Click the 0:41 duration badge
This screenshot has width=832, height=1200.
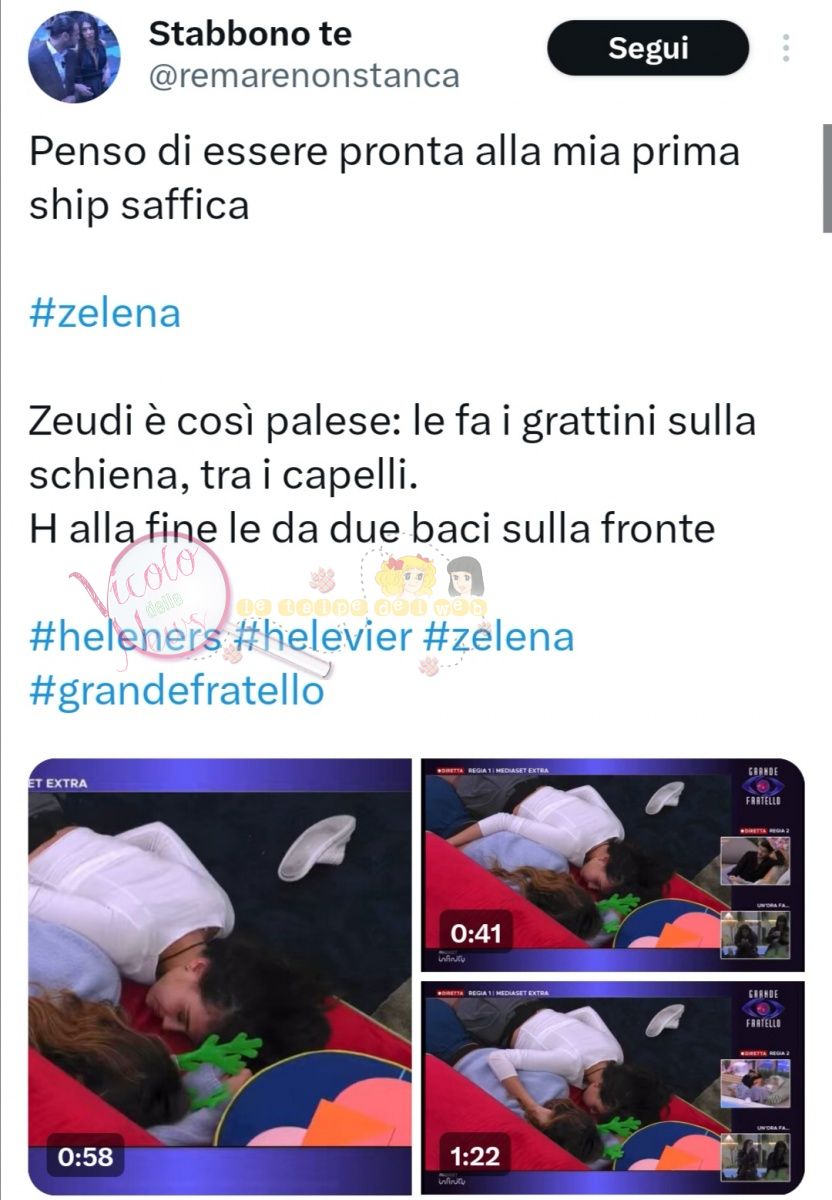point(476,933)
